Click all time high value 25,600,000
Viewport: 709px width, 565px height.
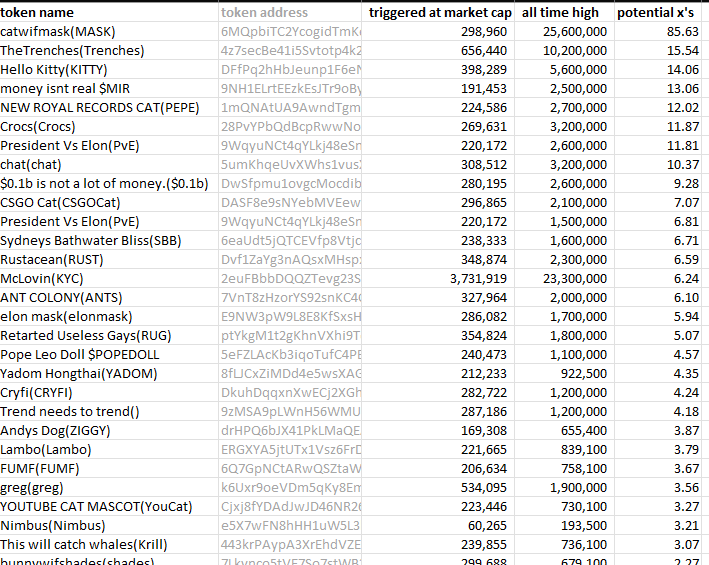click(x=564, y=32)
